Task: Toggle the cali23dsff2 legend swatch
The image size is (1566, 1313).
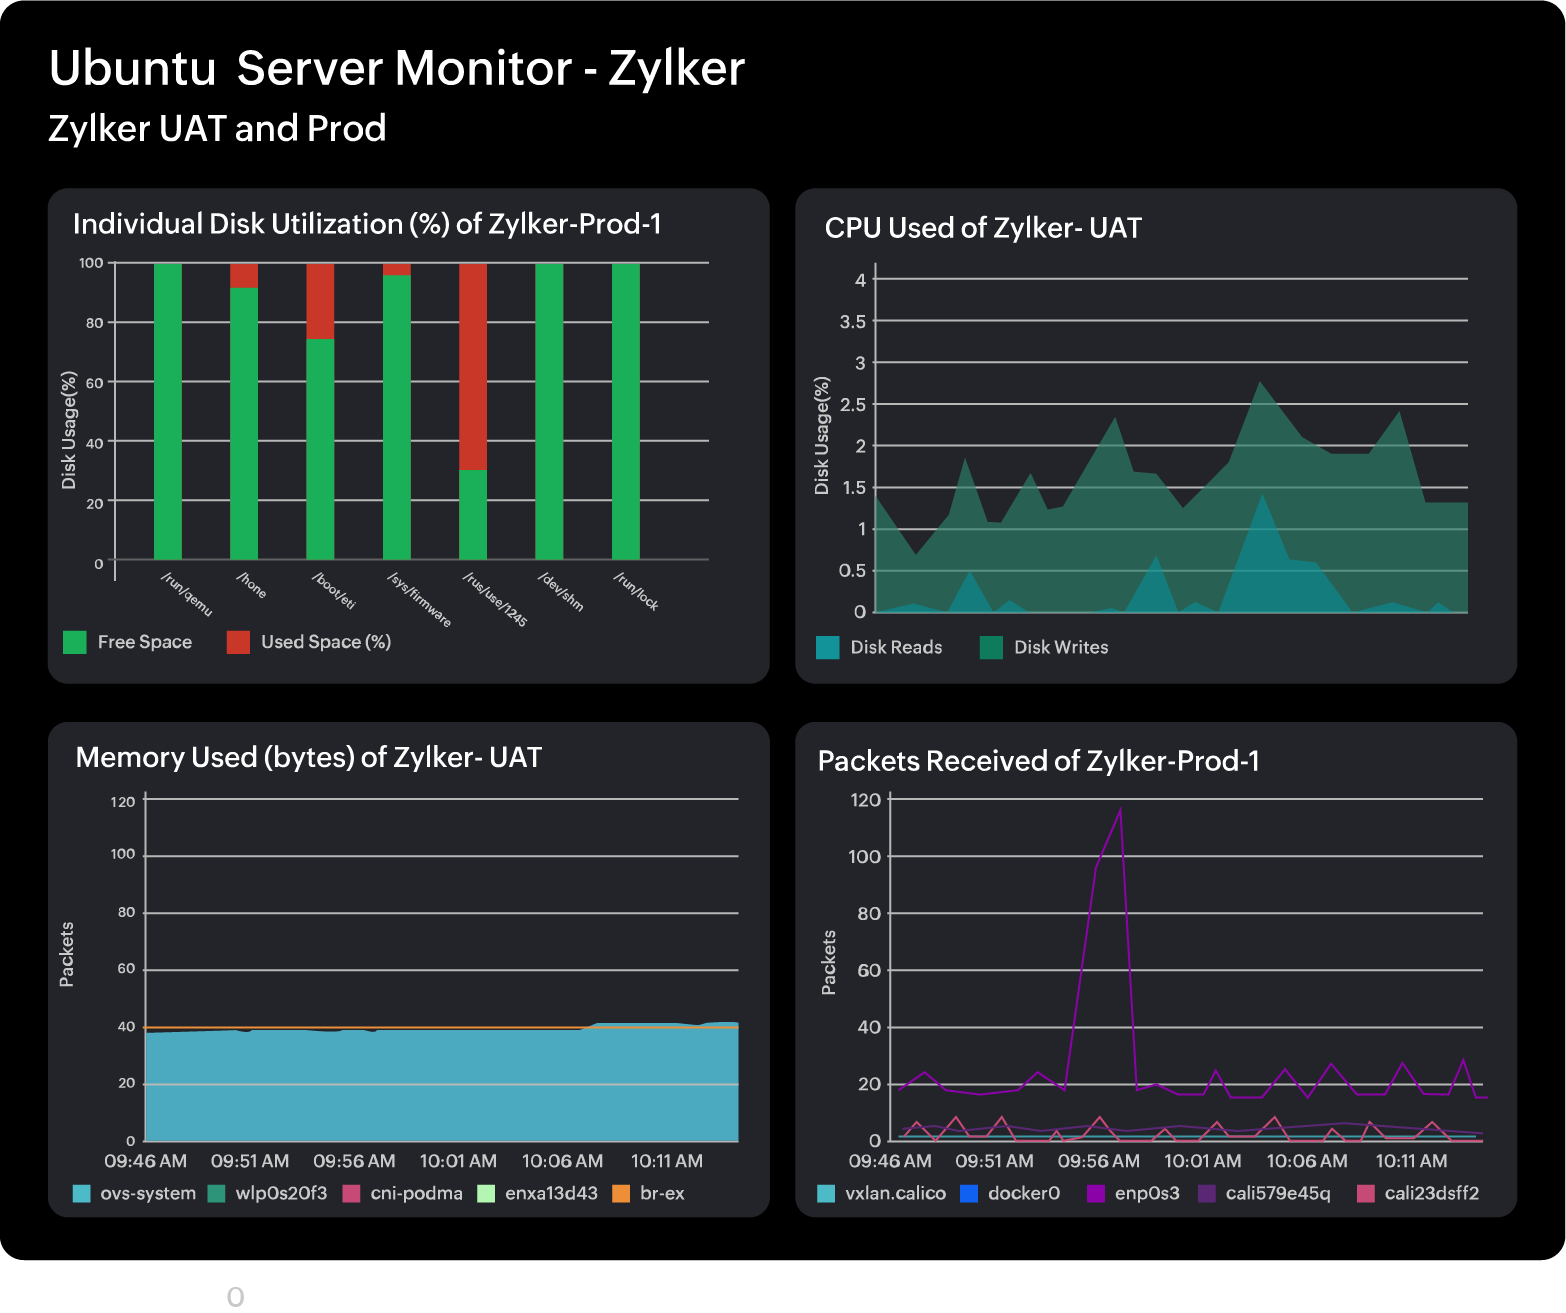Action: [1366, 1193]
